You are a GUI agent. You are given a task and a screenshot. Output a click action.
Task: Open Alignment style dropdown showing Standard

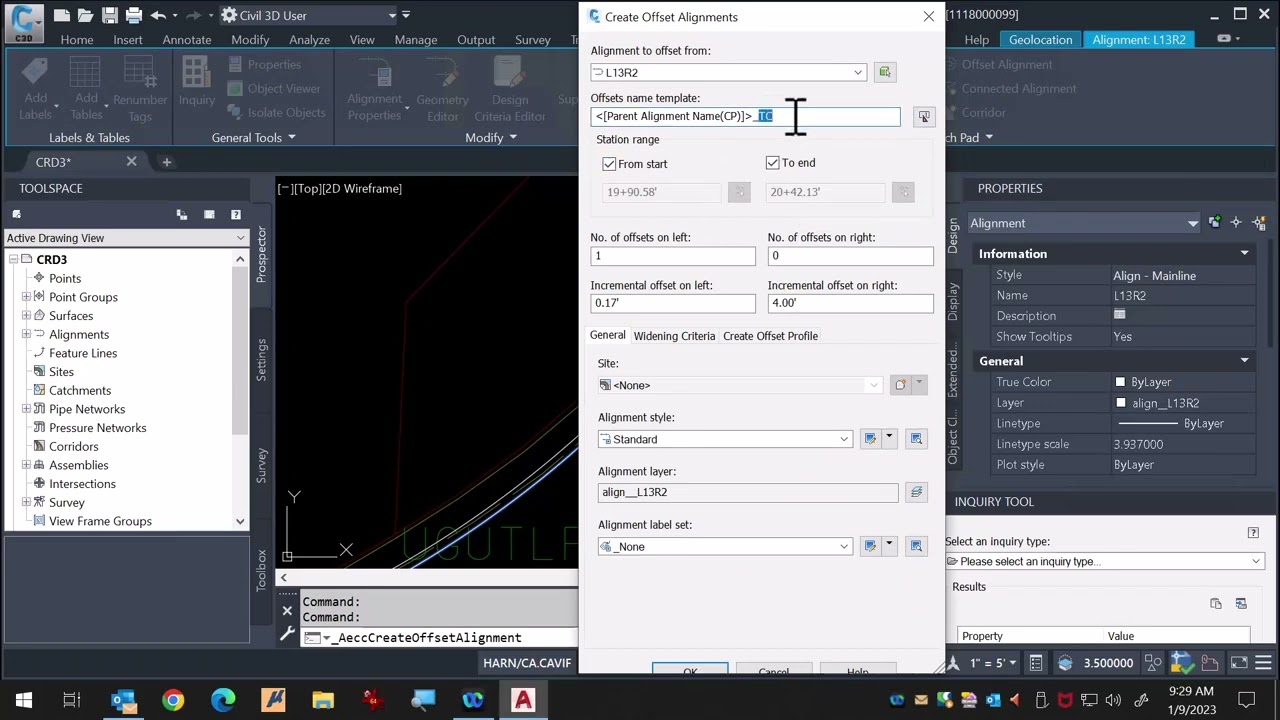(725, 439)
